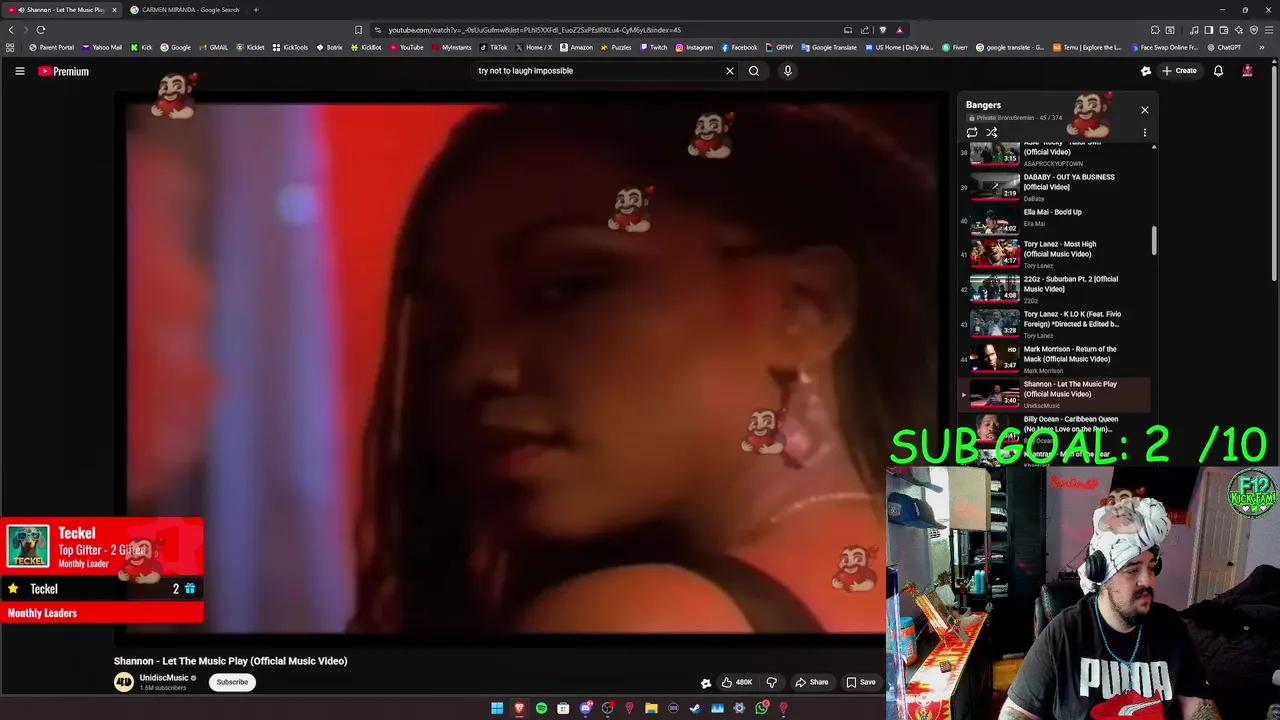Open the YouTube guide hamburger menu
This screenshot has width=1280, height=720.
point(19,71)
